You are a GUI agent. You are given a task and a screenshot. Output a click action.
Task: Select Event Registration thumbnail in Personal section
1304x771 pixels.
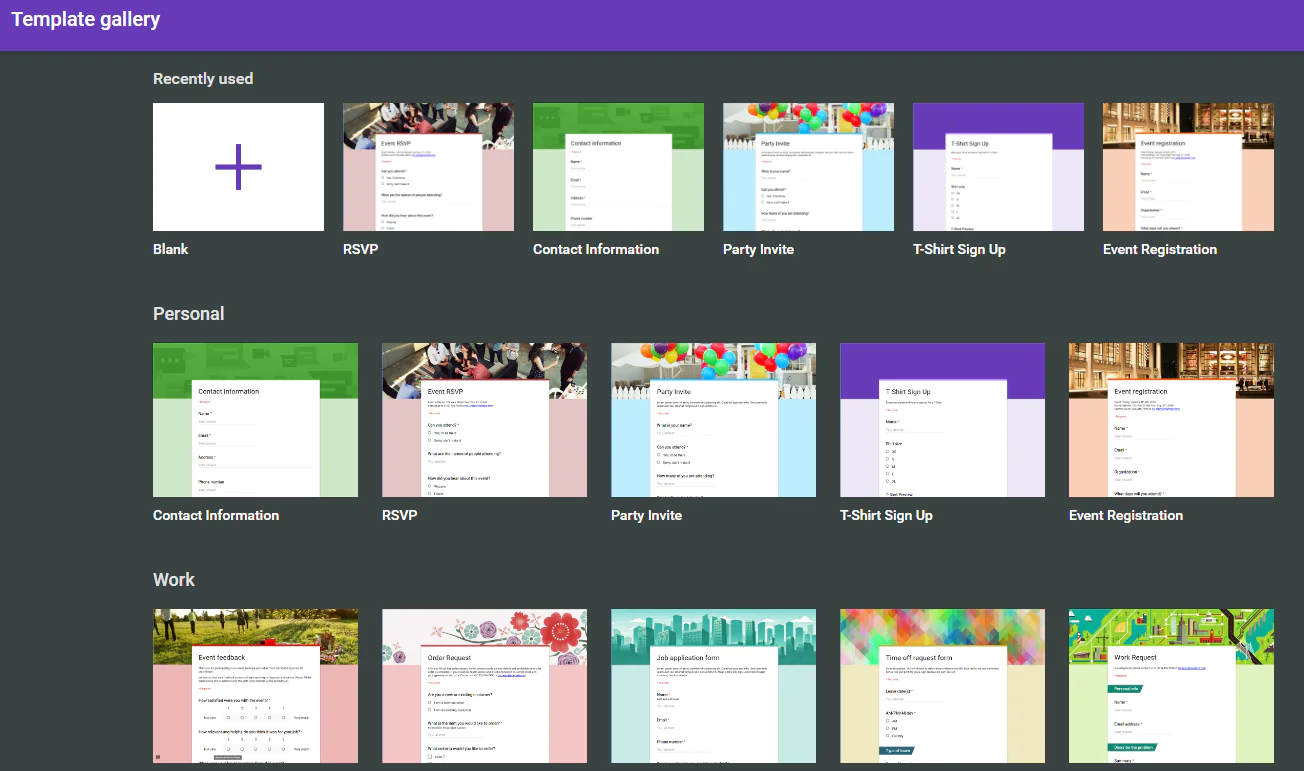point(1171,420)
